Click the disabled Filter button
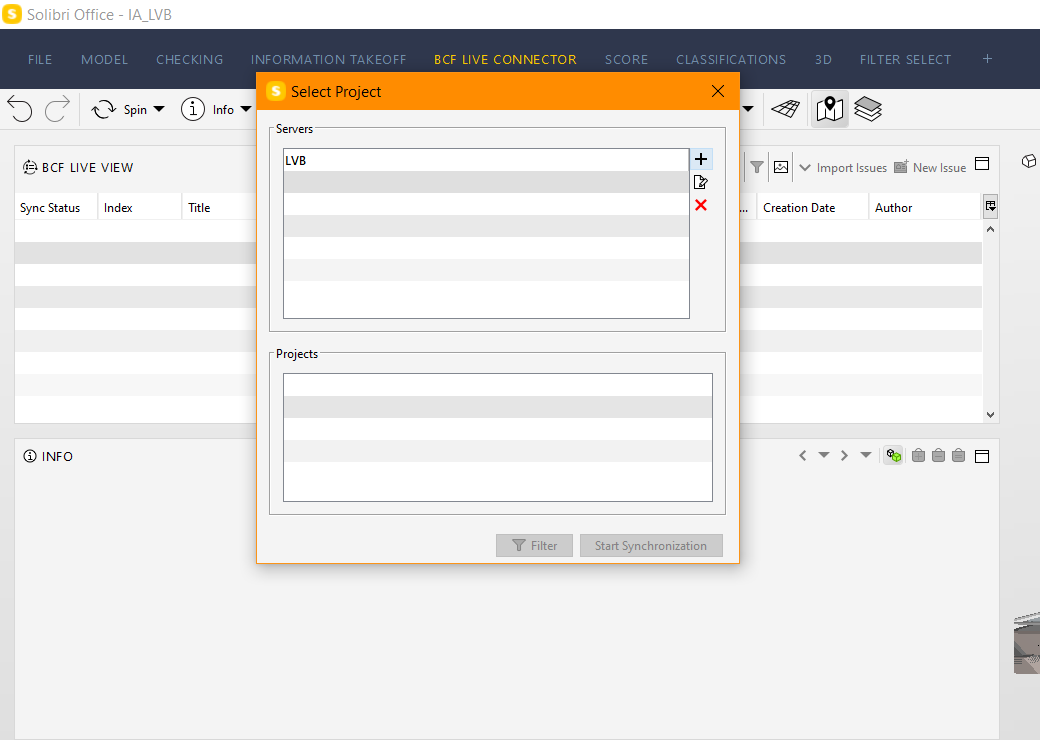The width and height of the screenshot is (1040, 740). [534, 546]
